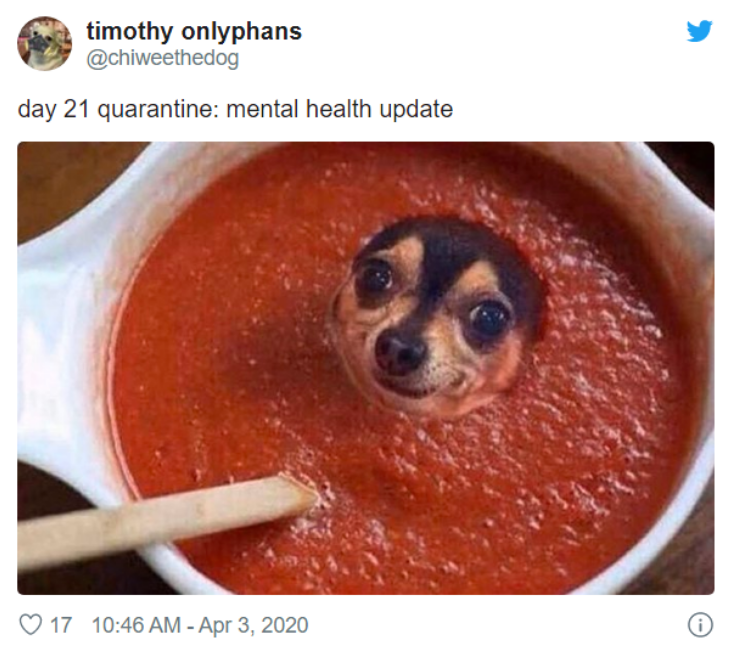Select the tweet text about day 21 quarantine

pyautogui.click(x=235, y=110)
